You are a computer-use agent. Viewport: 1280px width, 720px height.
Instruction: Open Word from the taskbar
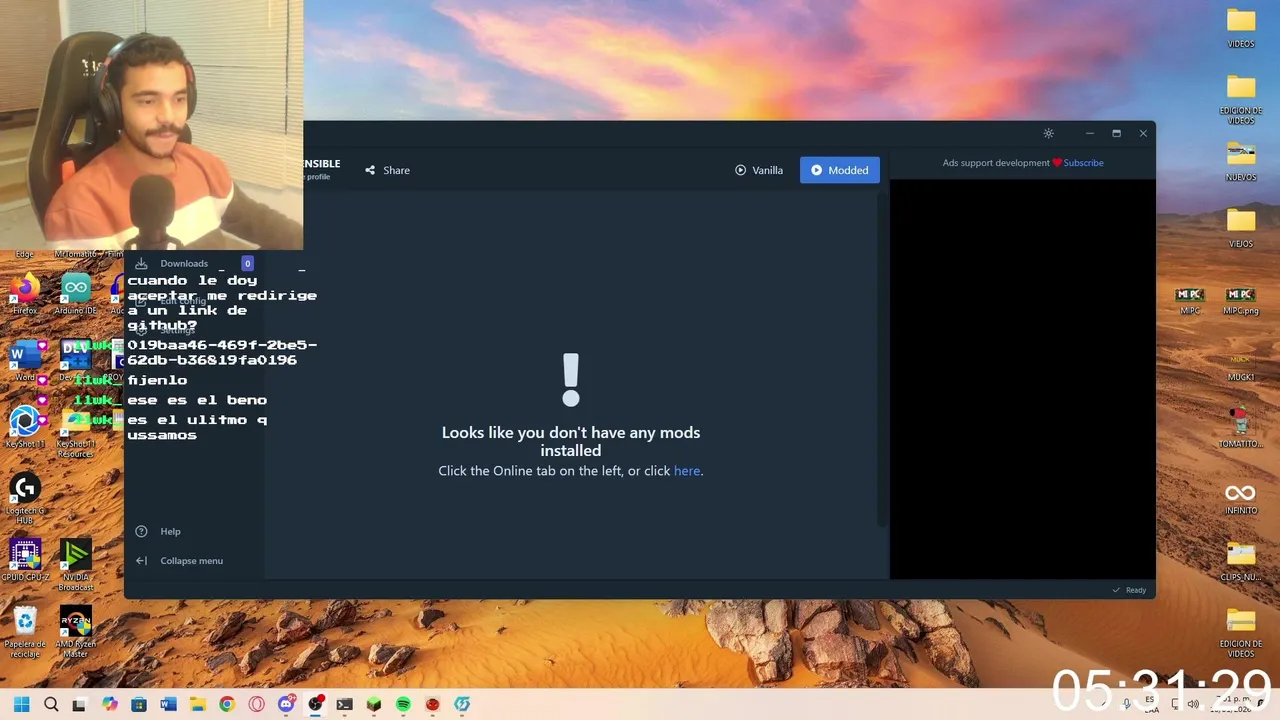point(168,704)
